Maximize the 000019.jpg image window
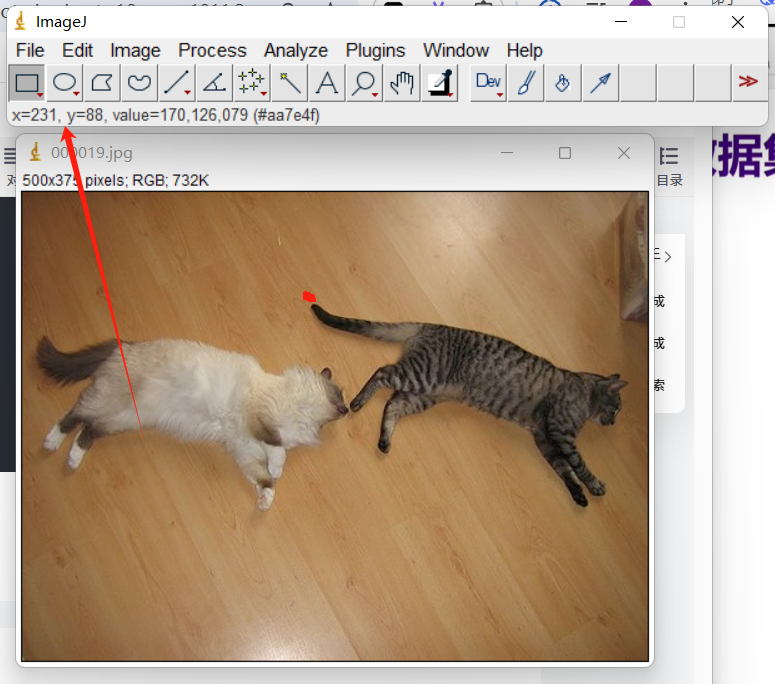Image resolution: width=775 pixels, height=684 pixels. (565, 153)
